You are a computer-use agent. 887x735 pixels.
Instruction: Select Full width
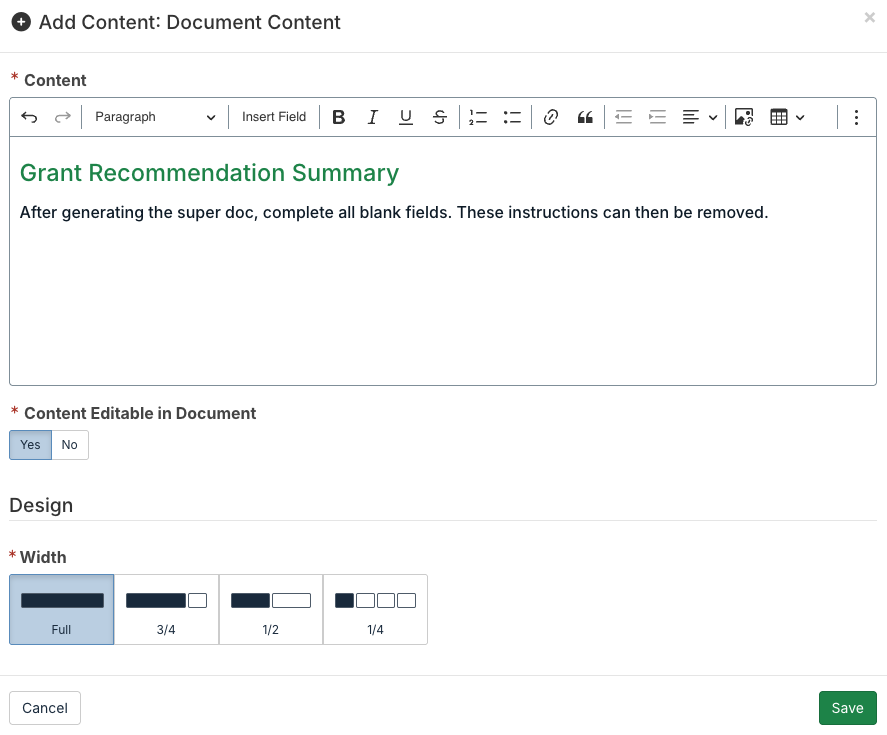click(x=62, y=609)
